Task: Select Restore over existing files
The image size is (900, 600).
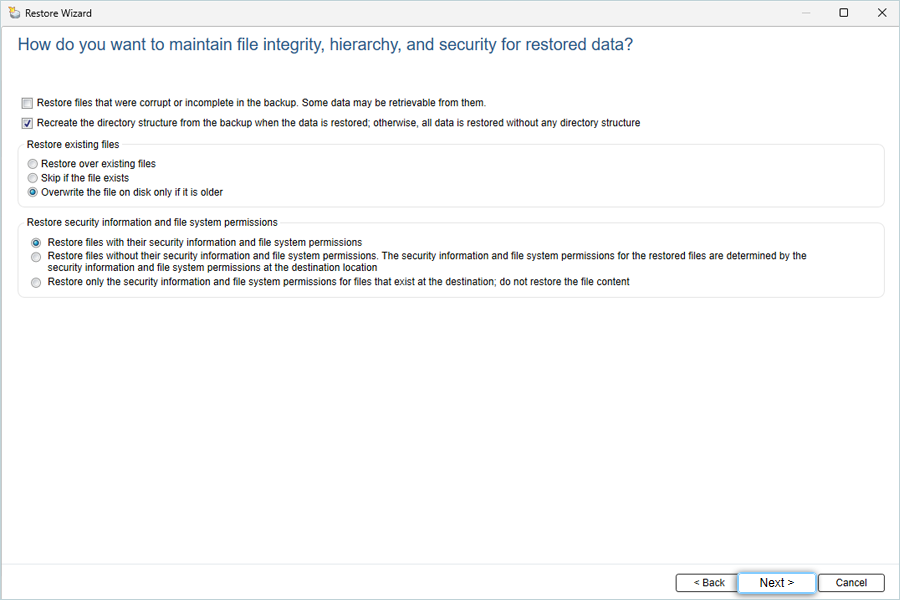Action: (x=33, y=164)
